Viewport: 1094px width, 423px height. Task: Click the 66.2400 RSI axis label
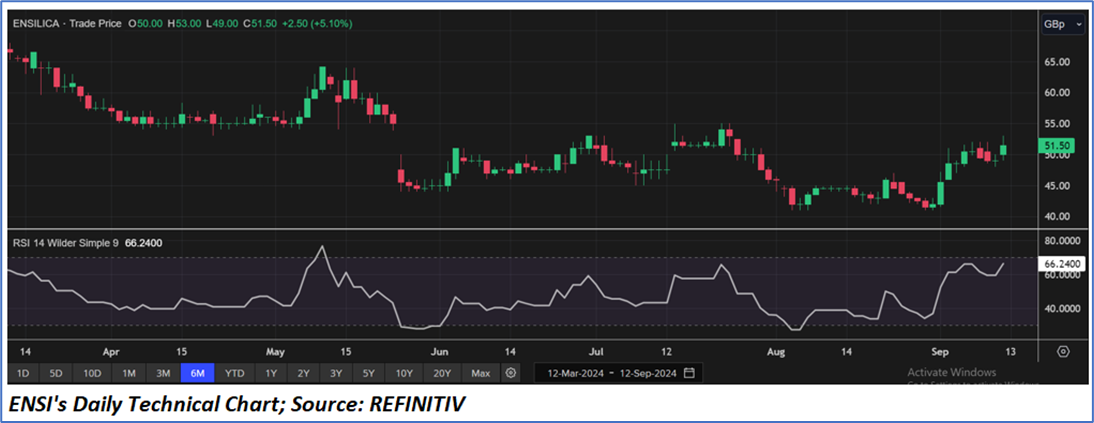coord(1063,265)
